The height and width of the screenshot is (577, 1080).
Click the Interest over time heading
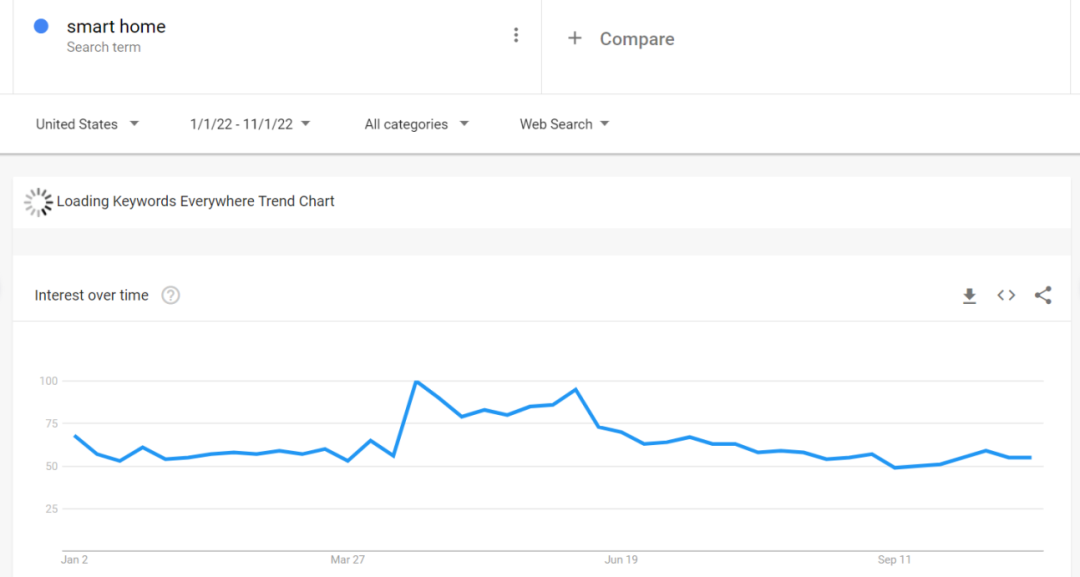click(x=91, y=295)
